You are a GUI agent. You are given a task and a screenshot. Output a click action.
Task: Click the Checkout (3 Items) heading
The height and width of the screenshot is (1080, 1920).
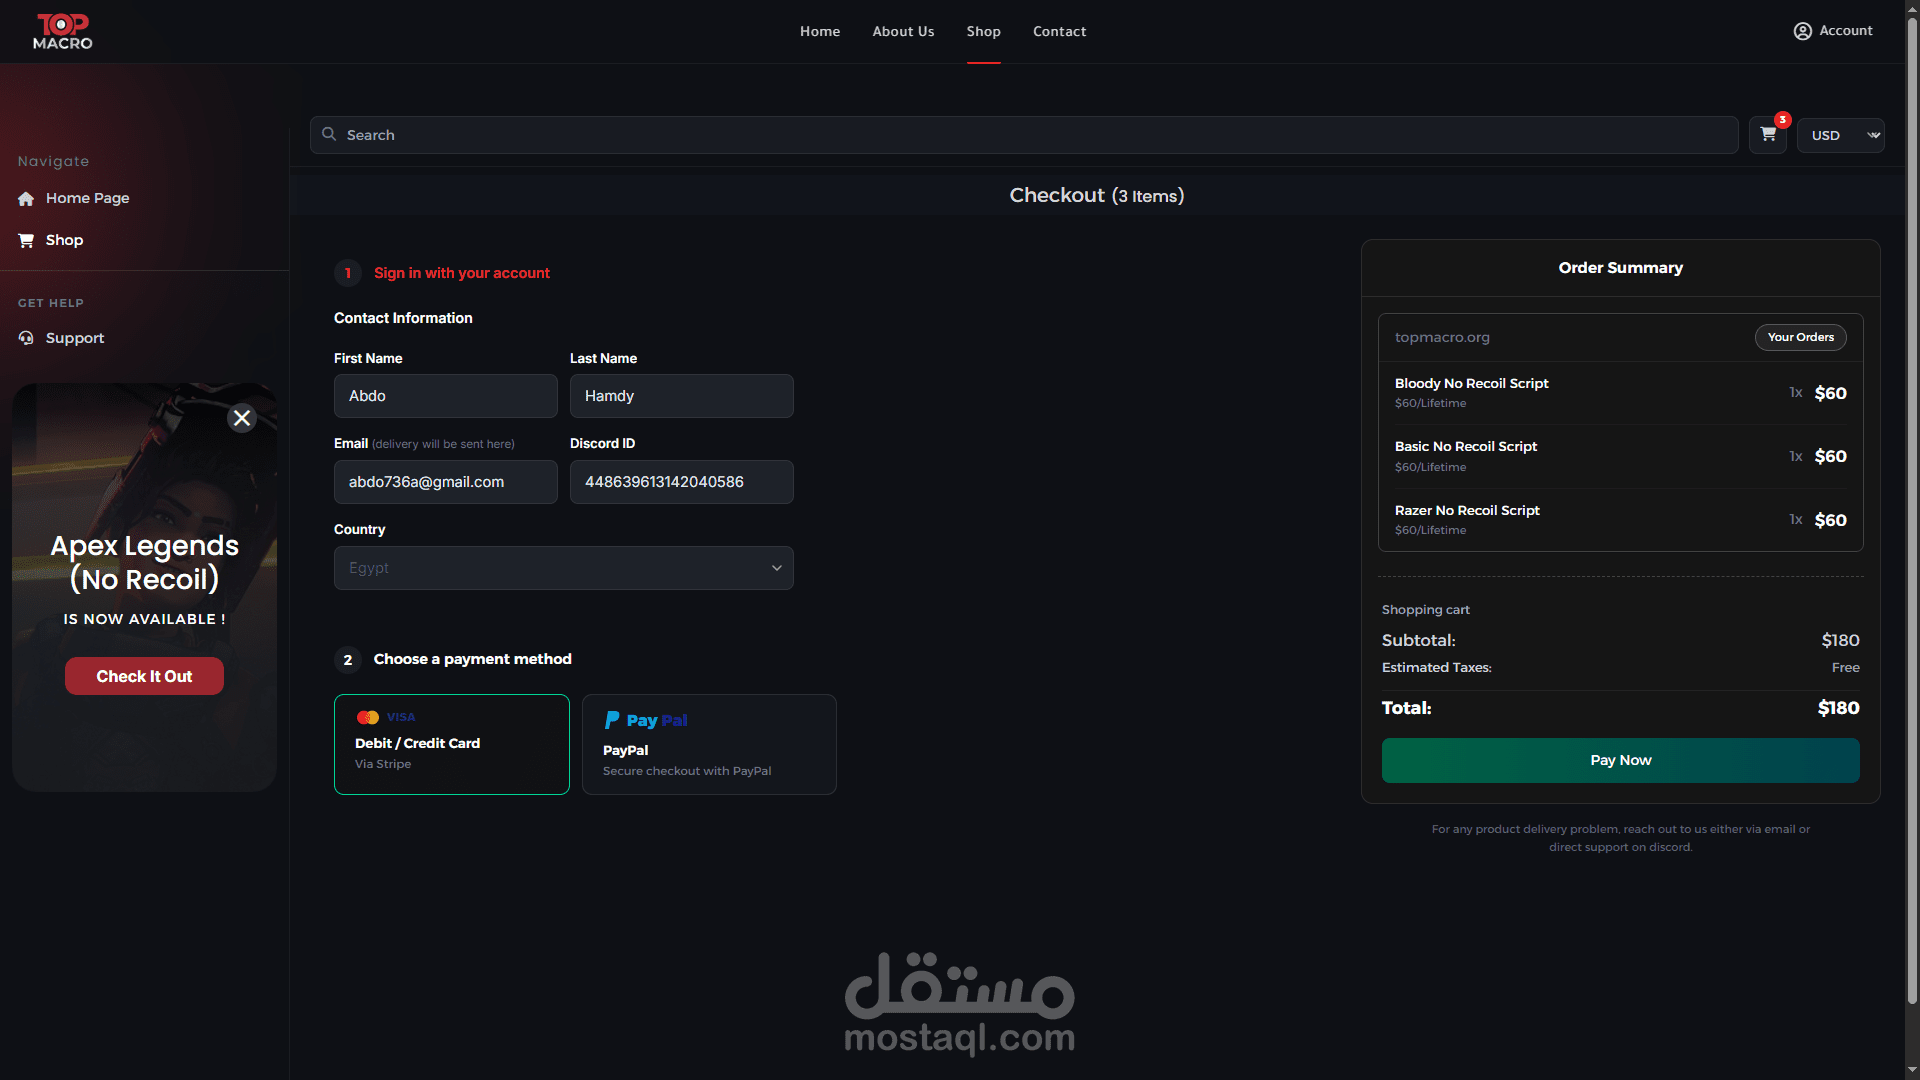pos(1097,195)
